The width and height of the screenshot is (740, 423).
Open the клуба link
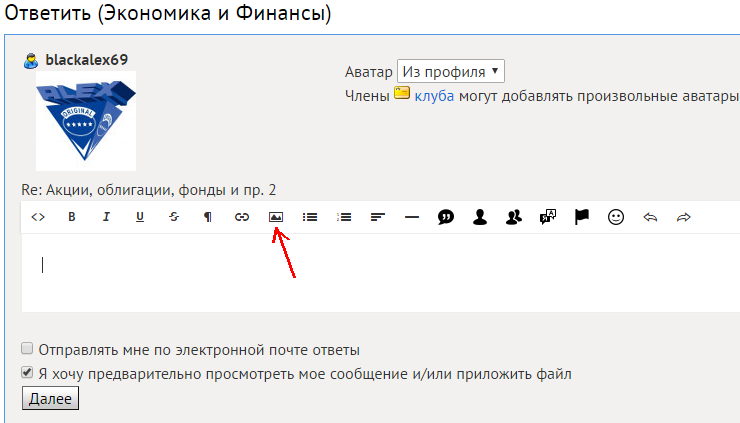tap(434, 95)
